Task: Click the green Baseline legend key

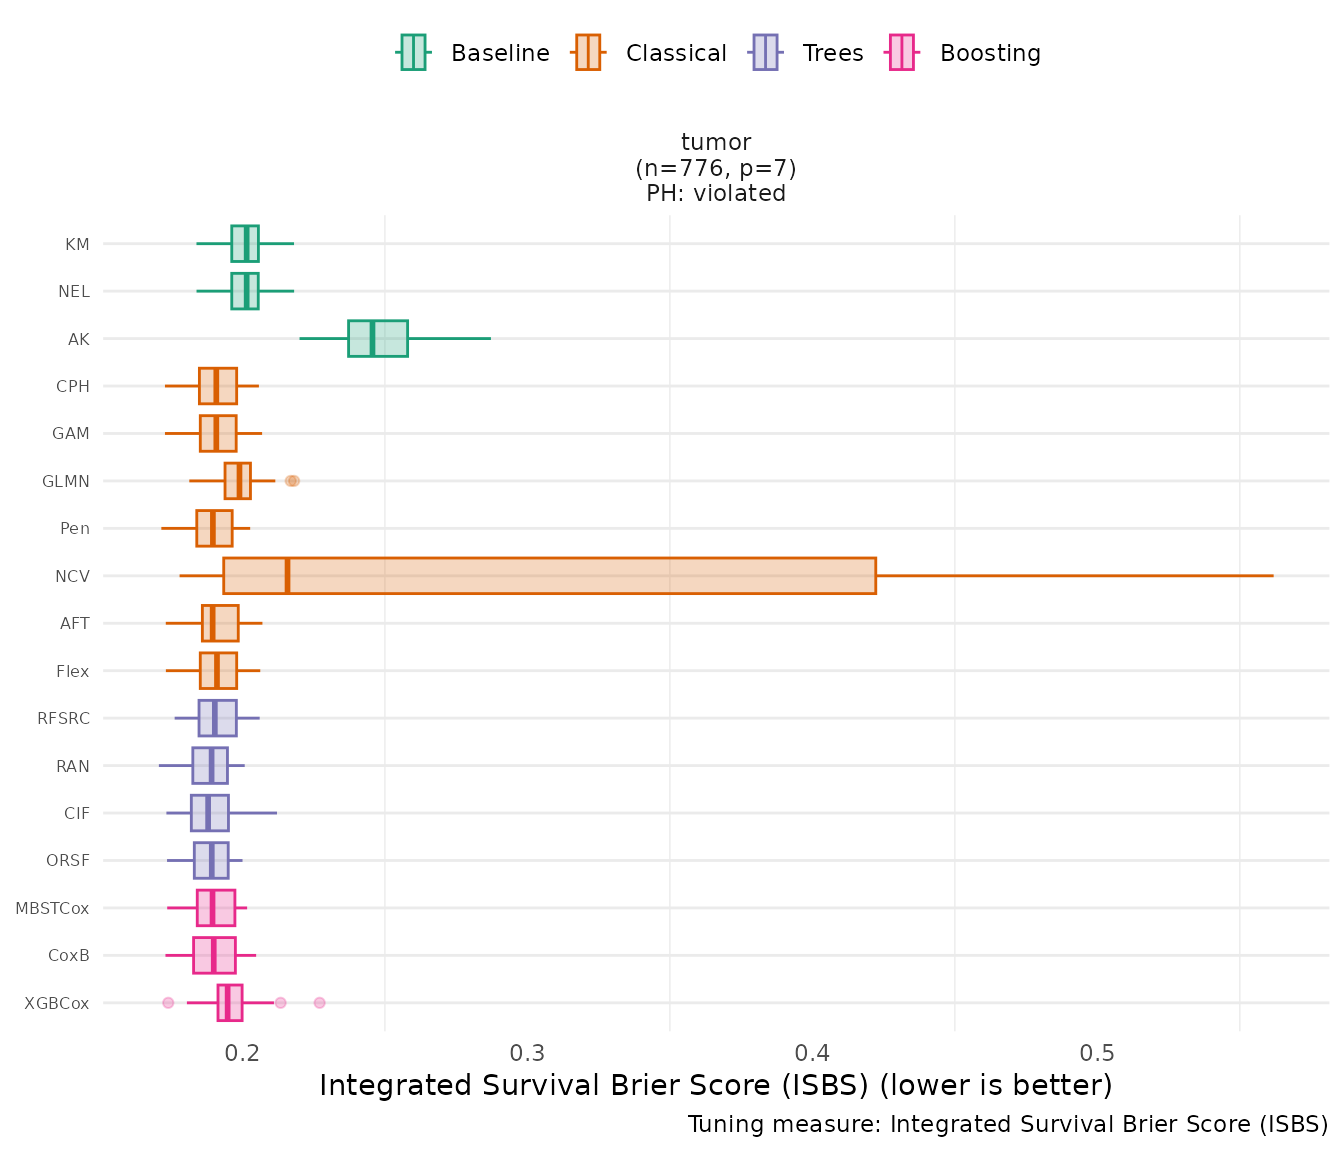Action: (x=413, y=53)
